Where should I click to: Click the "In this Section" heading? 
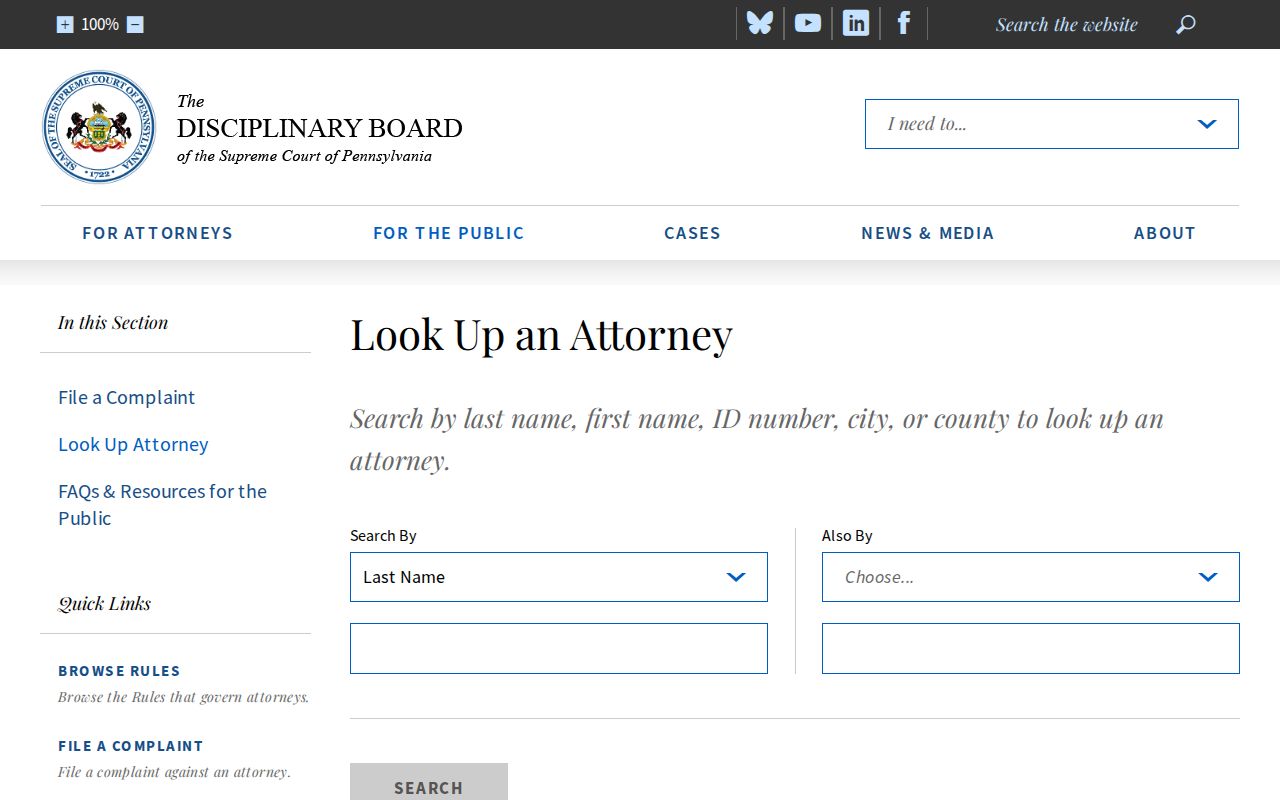coord(113,322)
